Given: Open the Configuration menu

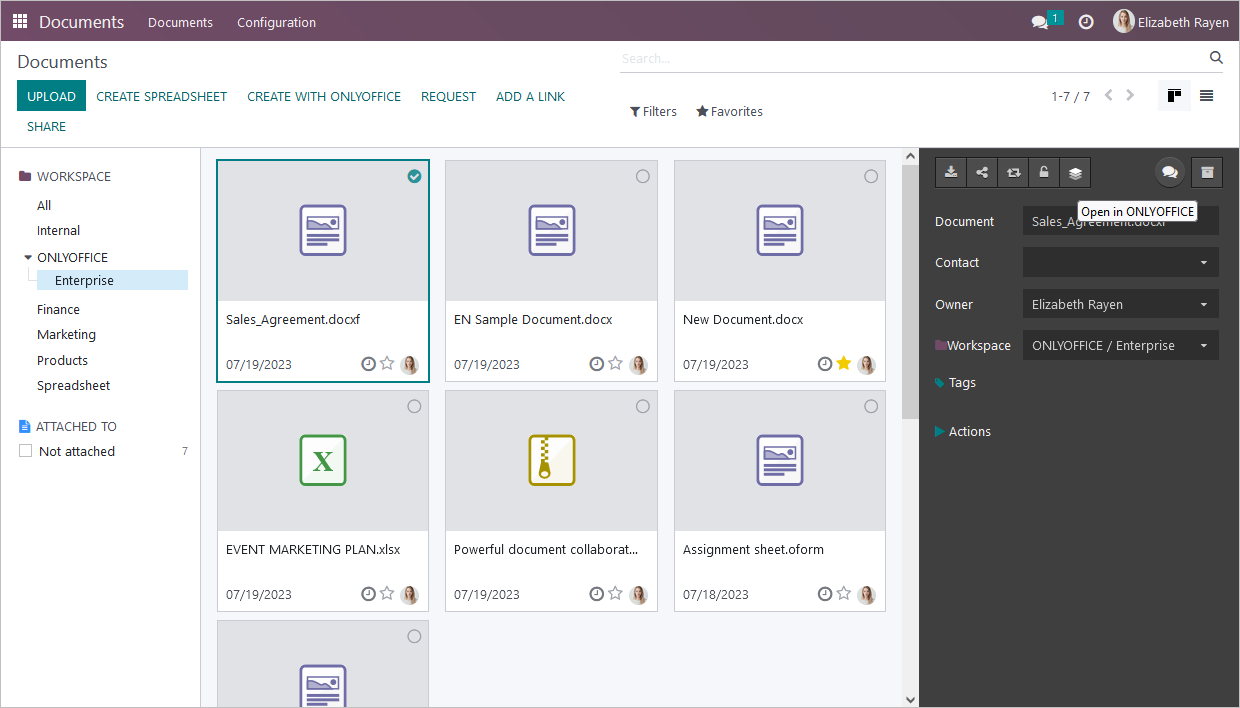Looking at the screenshot, I should [276, 22].
